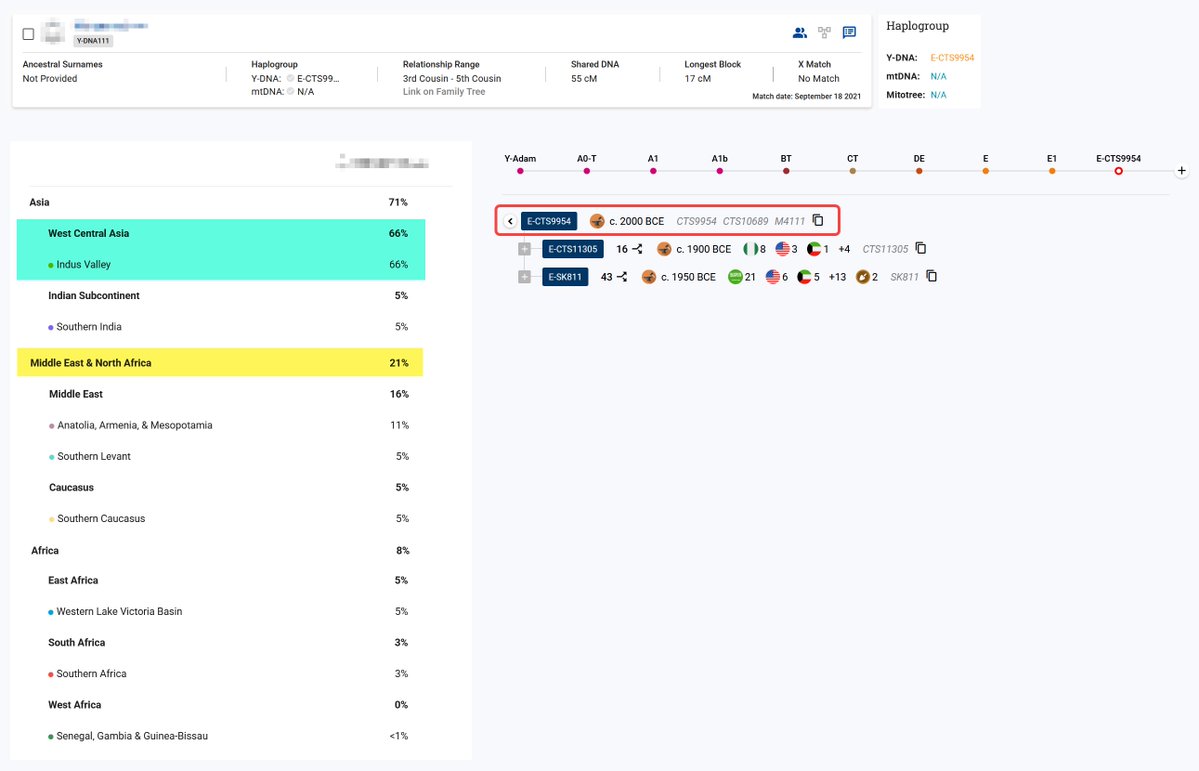Click the Nigeria flag in the E-CTS11305 row
This screenshot has height=771, width=1199.
point(751,249)
